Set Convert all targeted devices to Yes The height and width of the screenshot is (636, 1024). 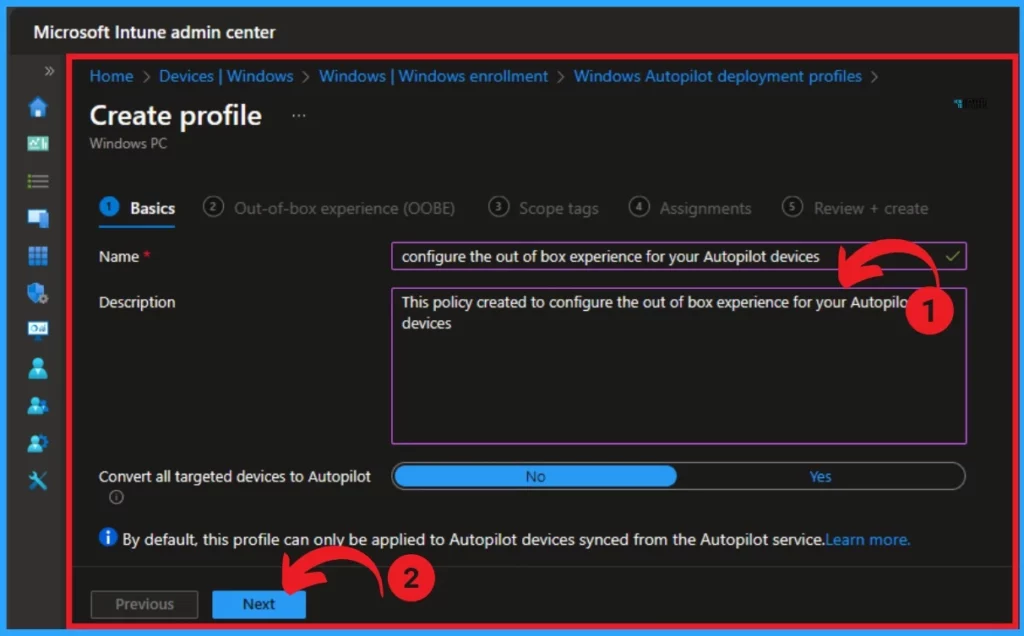tap(820, 476)
